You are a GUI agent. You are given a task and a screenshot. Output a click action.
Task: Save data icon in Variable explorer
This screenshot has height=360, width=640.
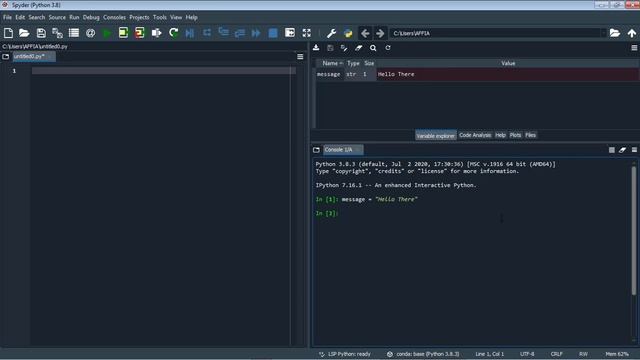(x=330, y=48)
